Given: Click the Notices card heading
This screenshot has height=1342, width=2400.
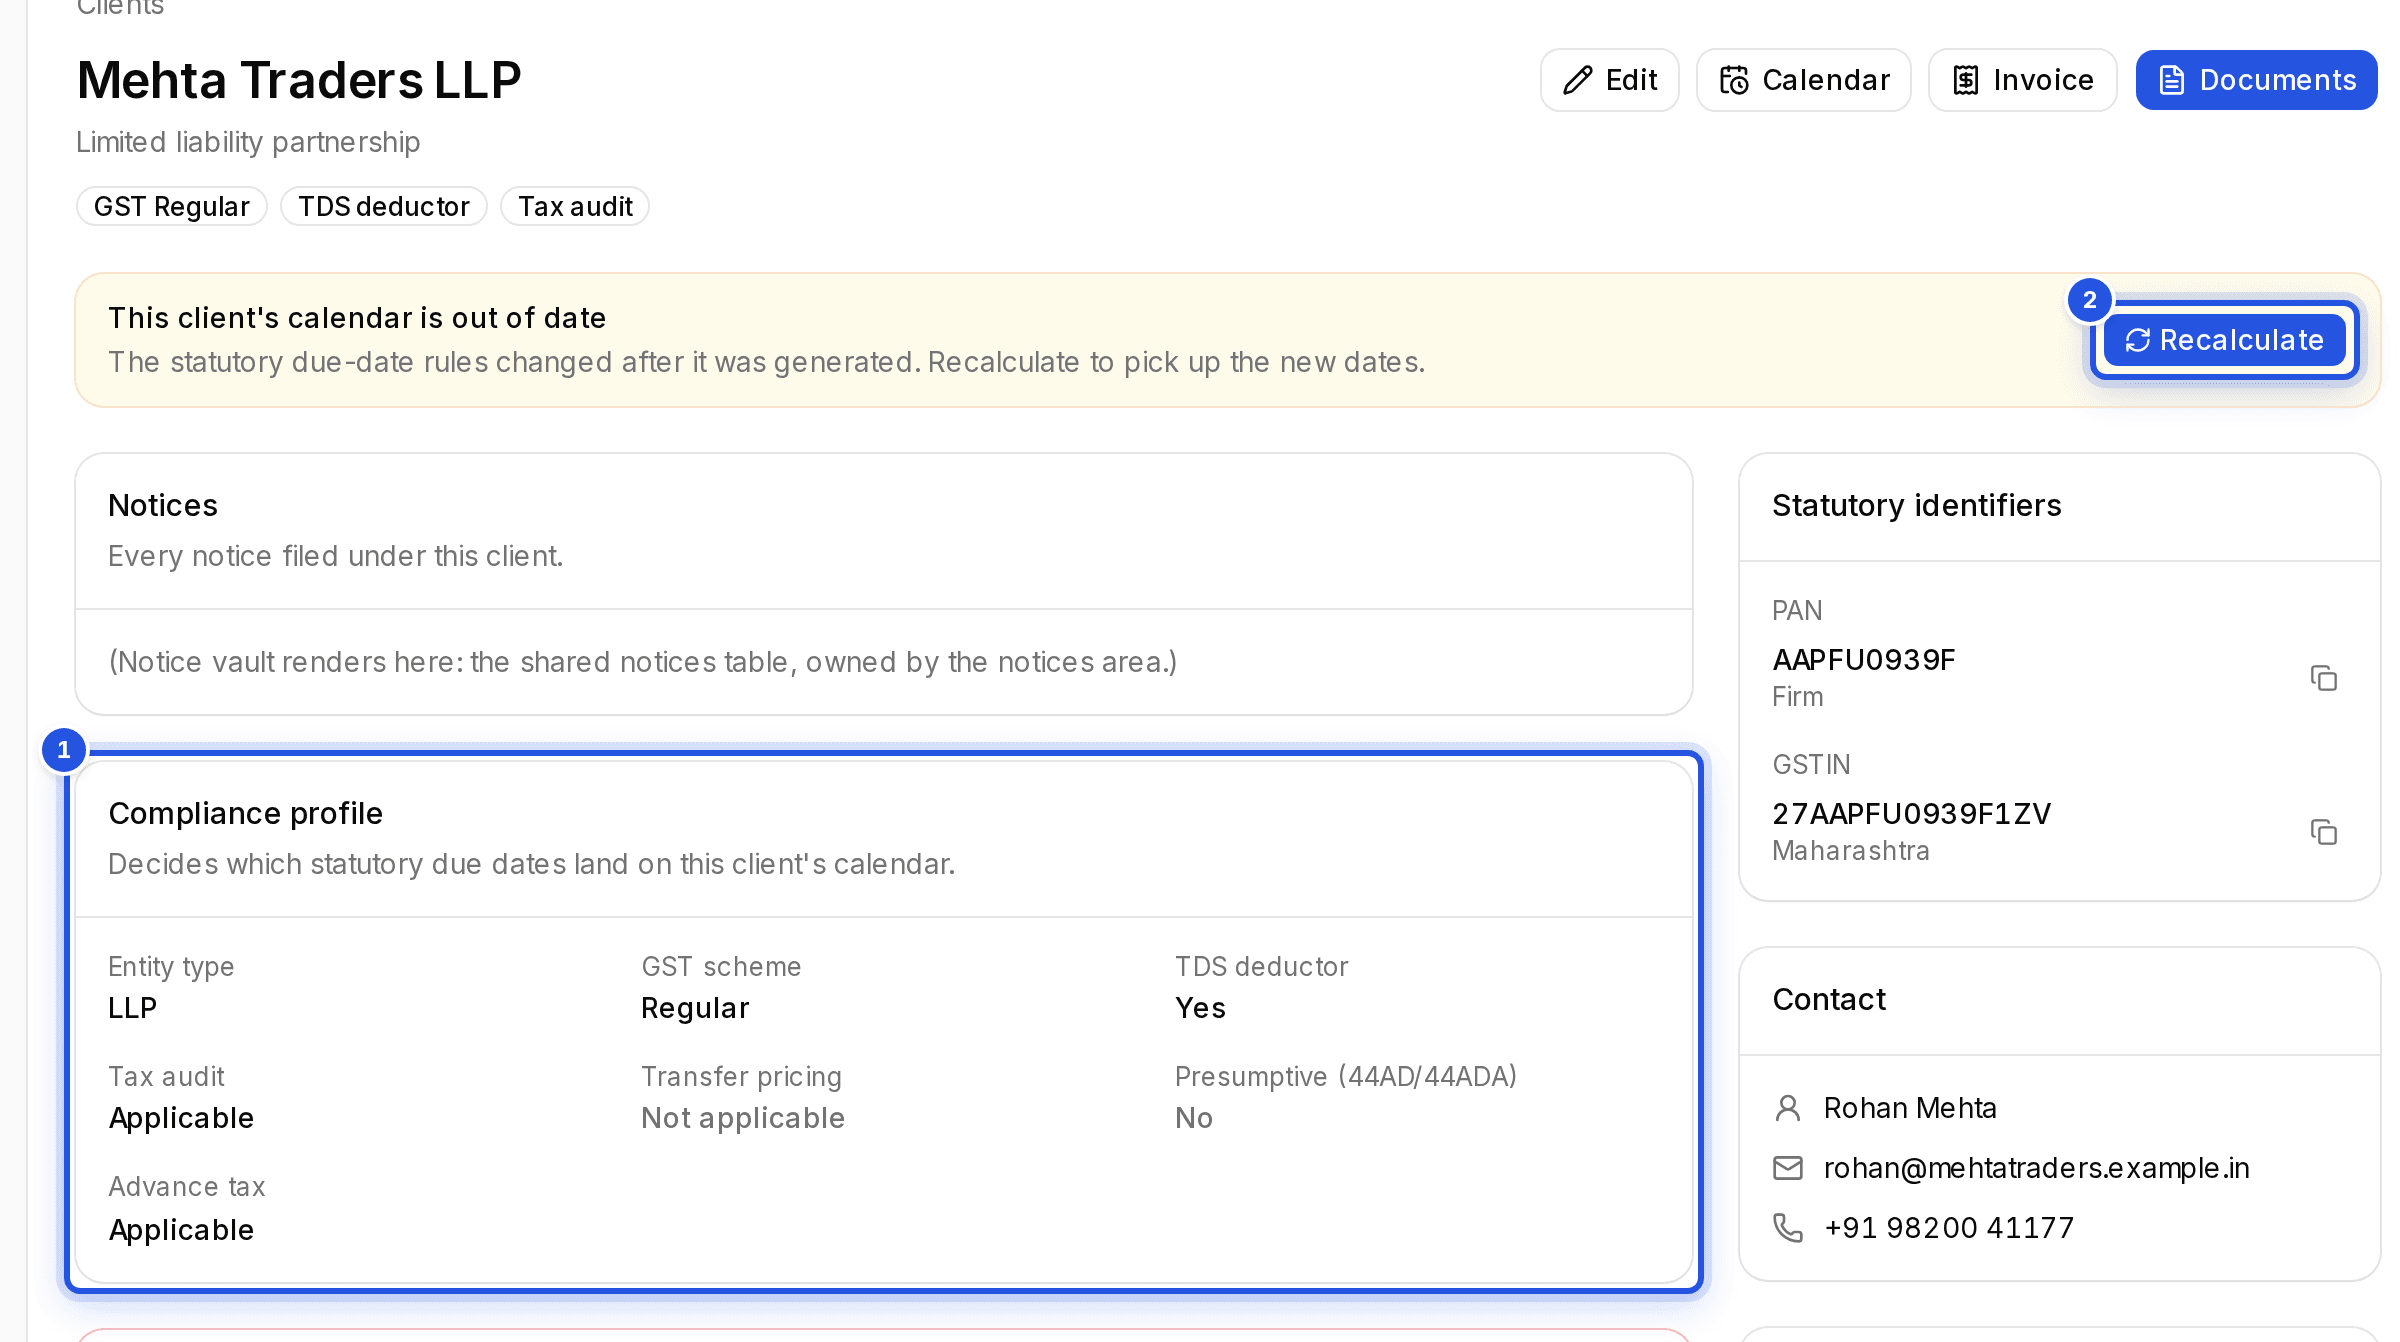Looking at the screenshot, I should point(163,505).
